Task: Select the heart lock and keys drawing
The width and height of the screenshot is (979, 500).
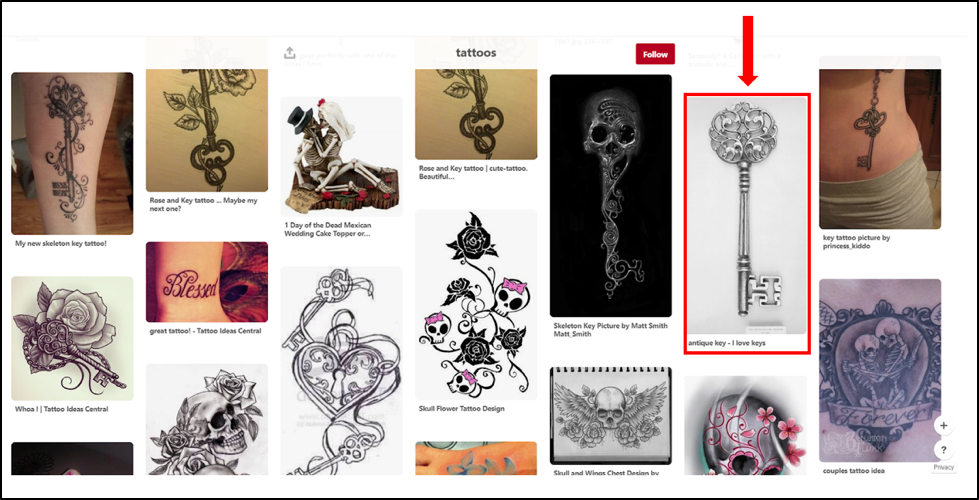Action: coord(341,371)
